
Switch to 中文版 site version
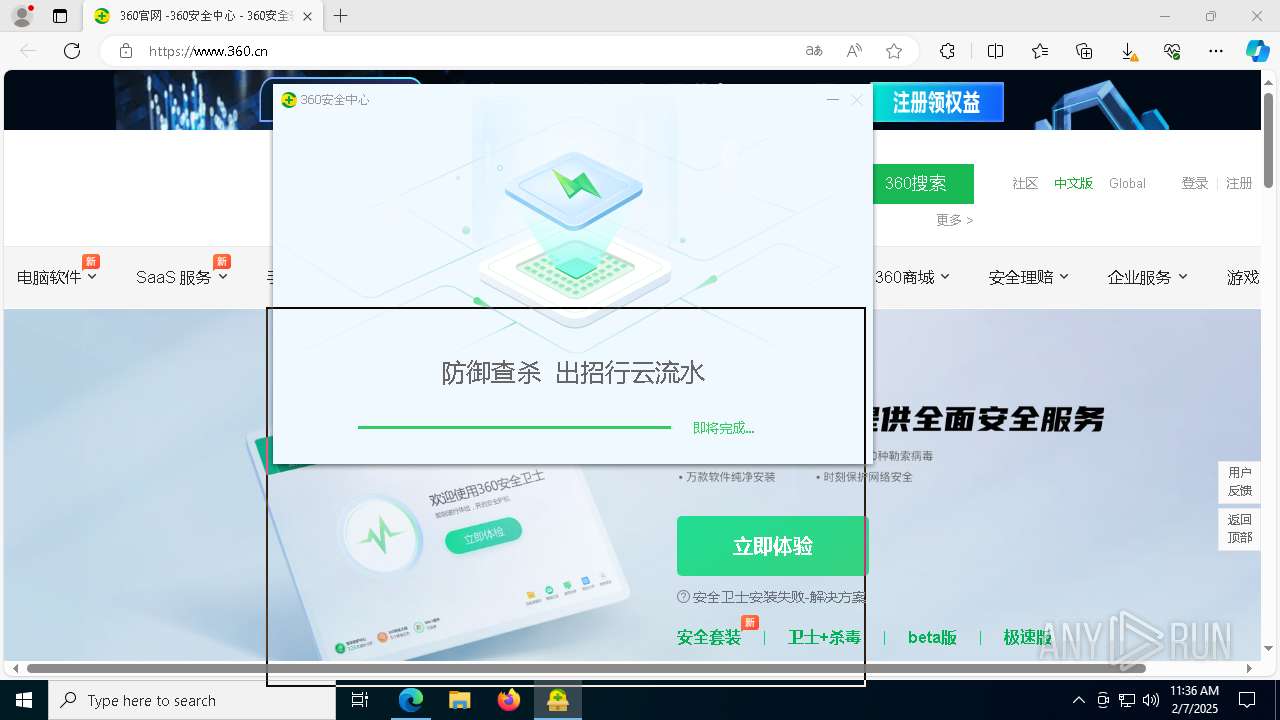(1073, 184)
